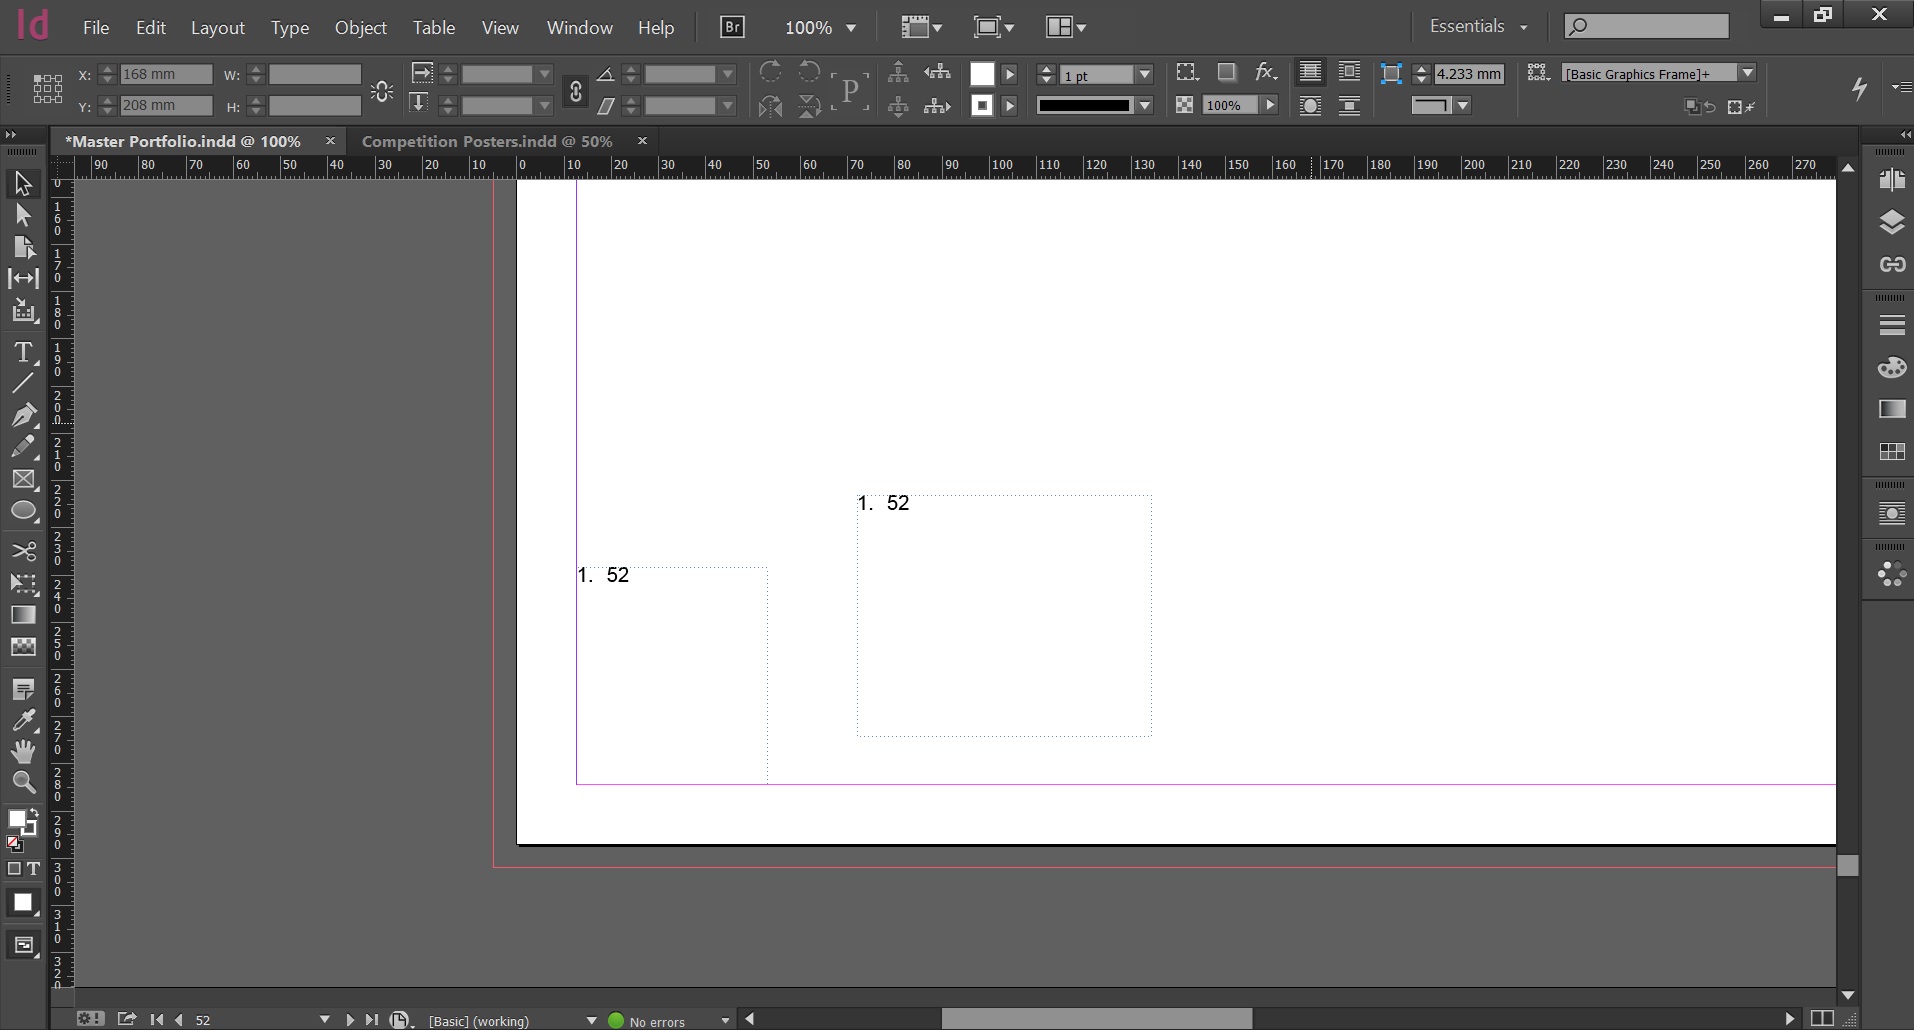This screenshot has height=1030, width=1914.
Task: Open the Essentials workspace dropdown
Action: 1478,27
